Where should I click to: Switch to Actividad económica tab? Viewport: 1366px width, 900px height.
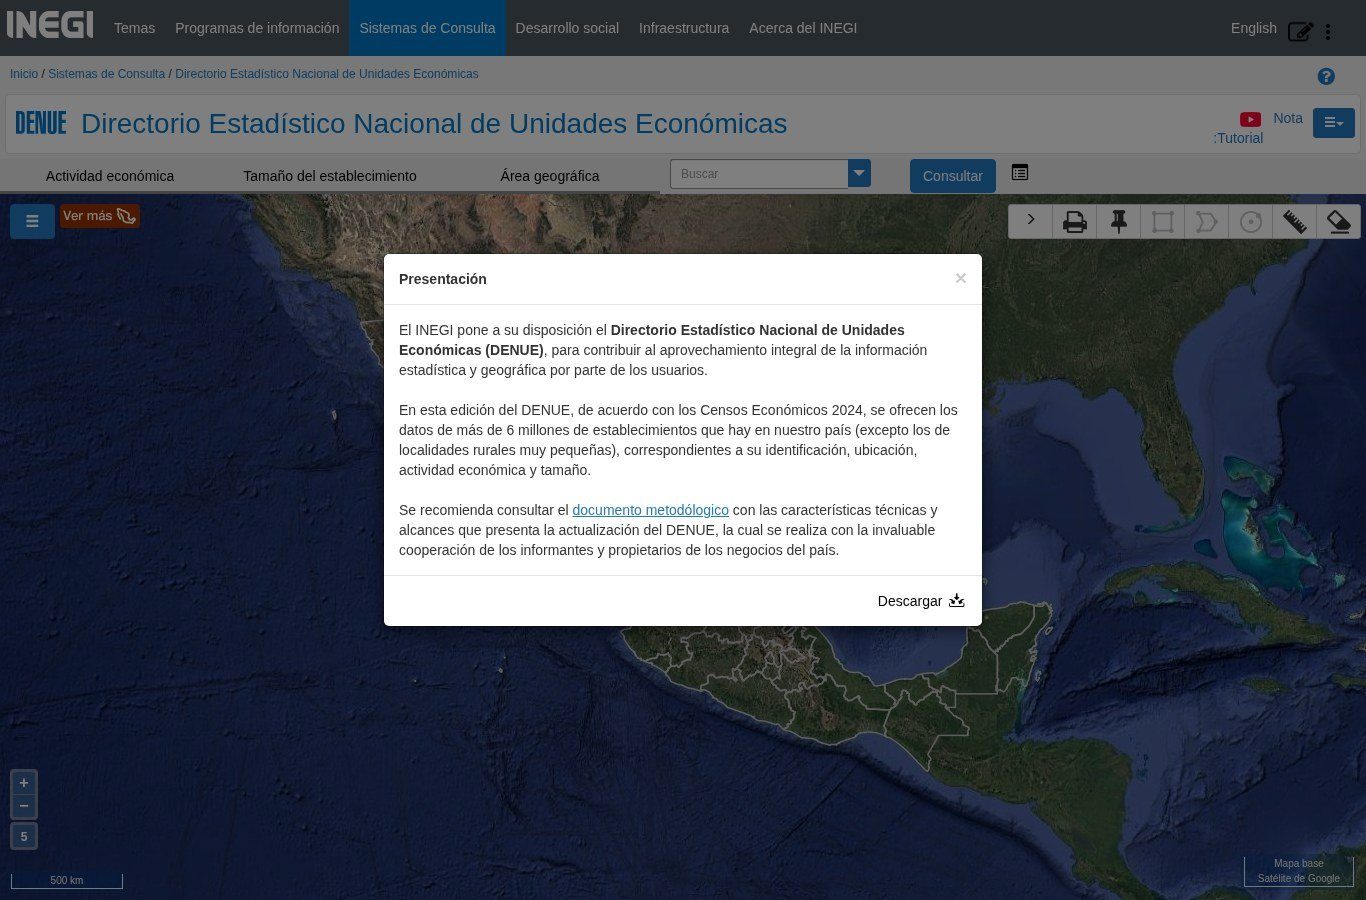110,176
